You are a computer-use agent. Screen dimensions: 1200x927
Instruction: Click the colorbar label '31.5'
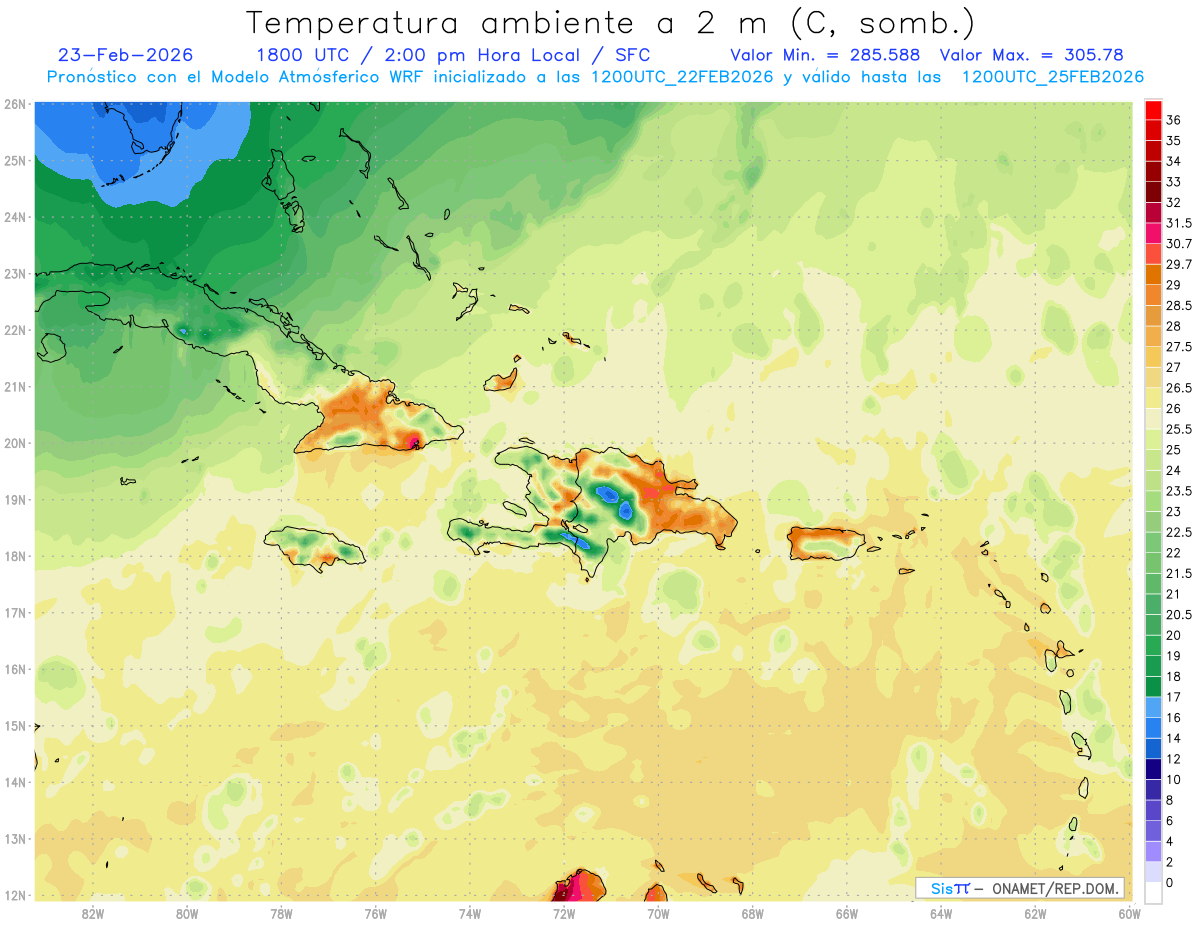coord(1179,223)
